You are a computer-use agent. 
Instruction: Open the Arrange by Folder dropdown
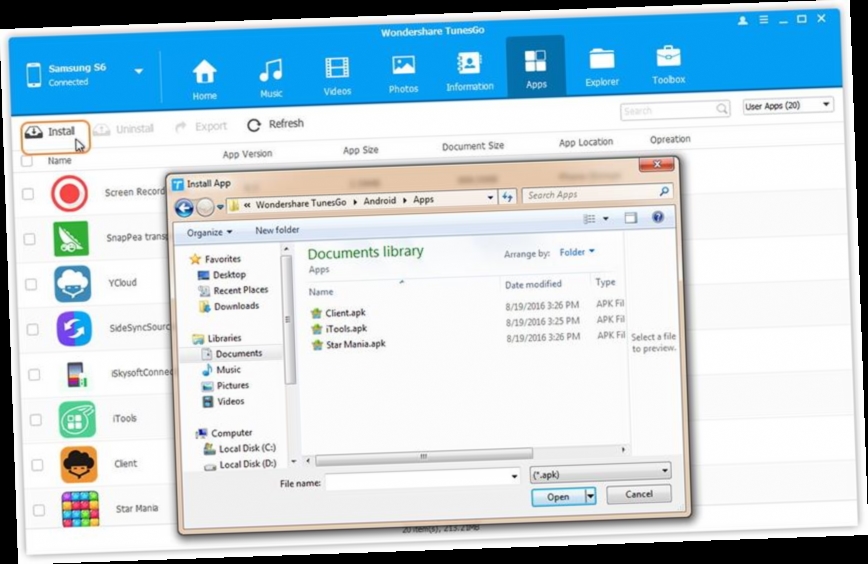[x=577, y=252]
